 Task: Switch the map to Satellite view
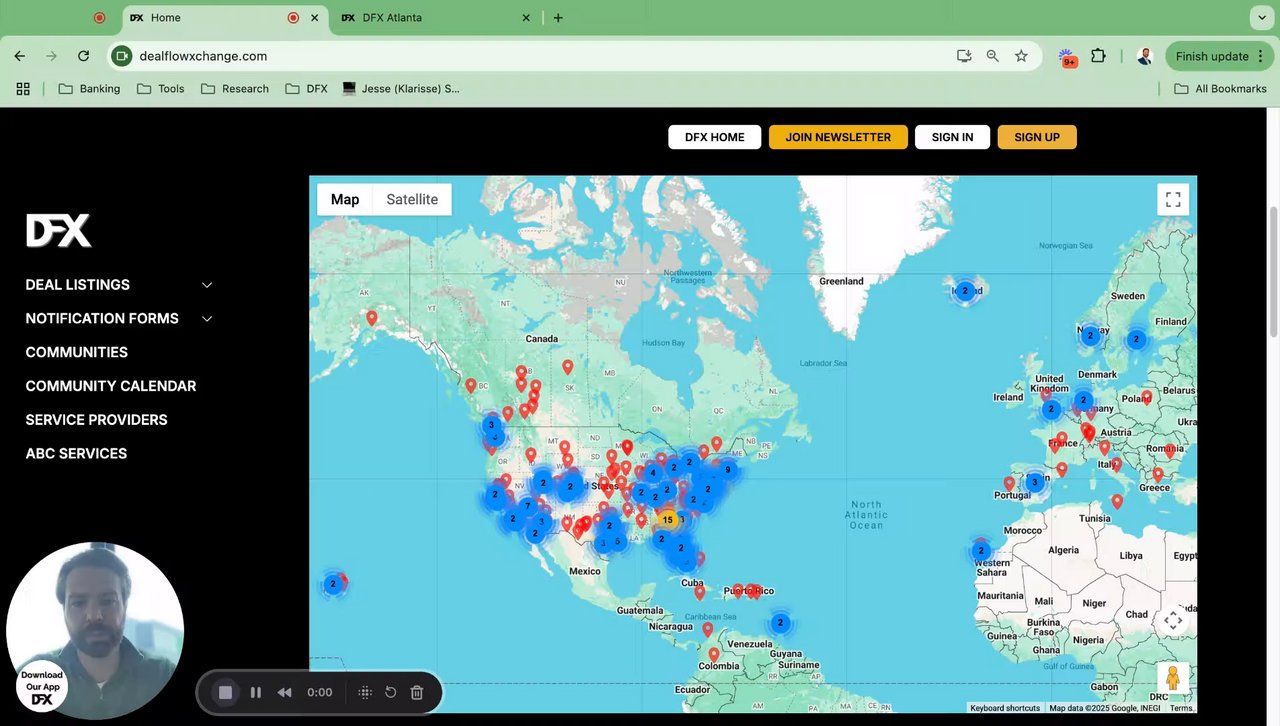[x=412, y=199]
